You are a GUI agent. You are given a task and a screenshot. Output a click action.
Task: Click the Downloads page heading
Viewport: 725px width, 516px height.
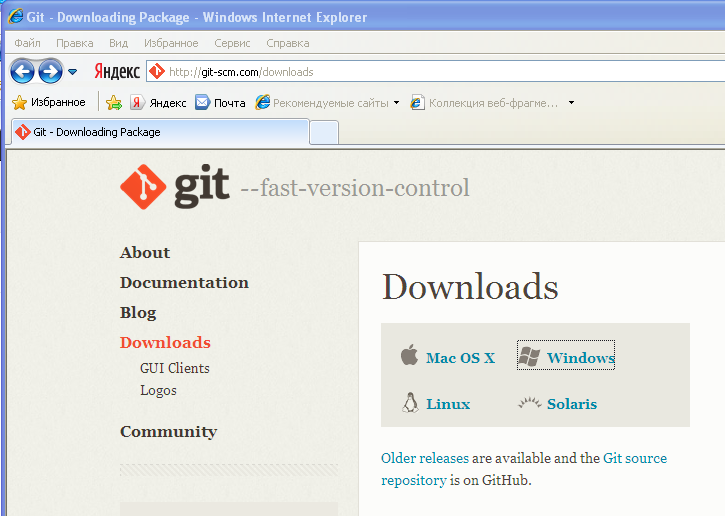click(x=470, y=287)
